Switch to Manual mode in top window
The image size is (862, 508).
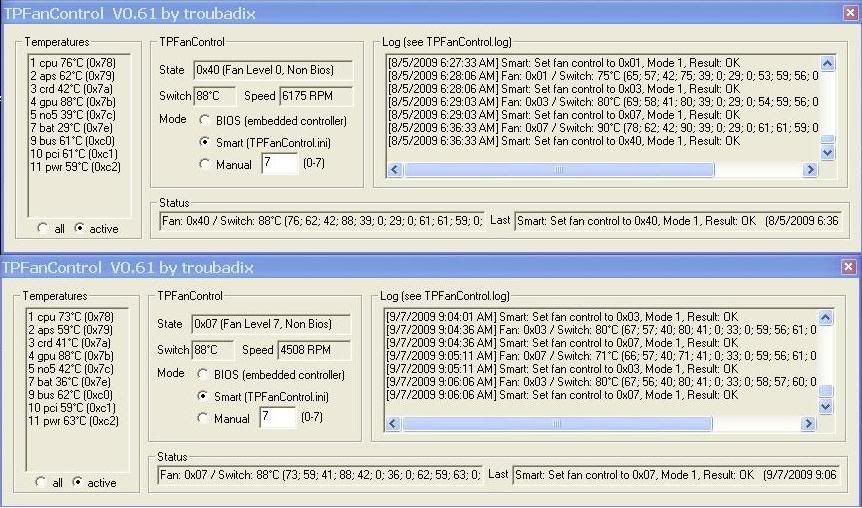click(205, 164)
